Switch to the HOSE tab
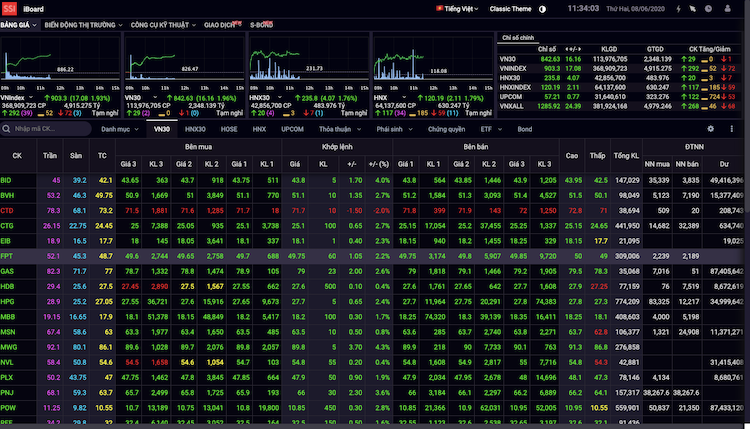Image resolution: width=750 pixels, height=429 pixels. pos(229,129)
